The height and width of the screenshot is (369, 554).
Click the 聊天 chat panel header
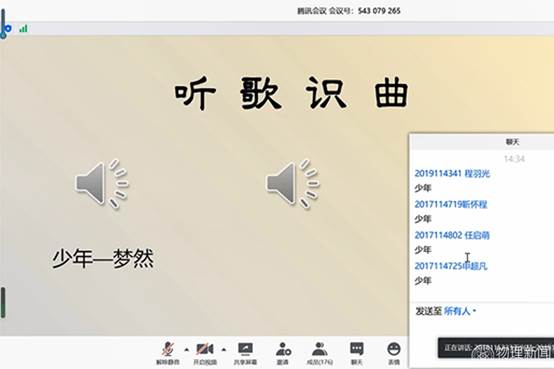(x=512, y=142)
